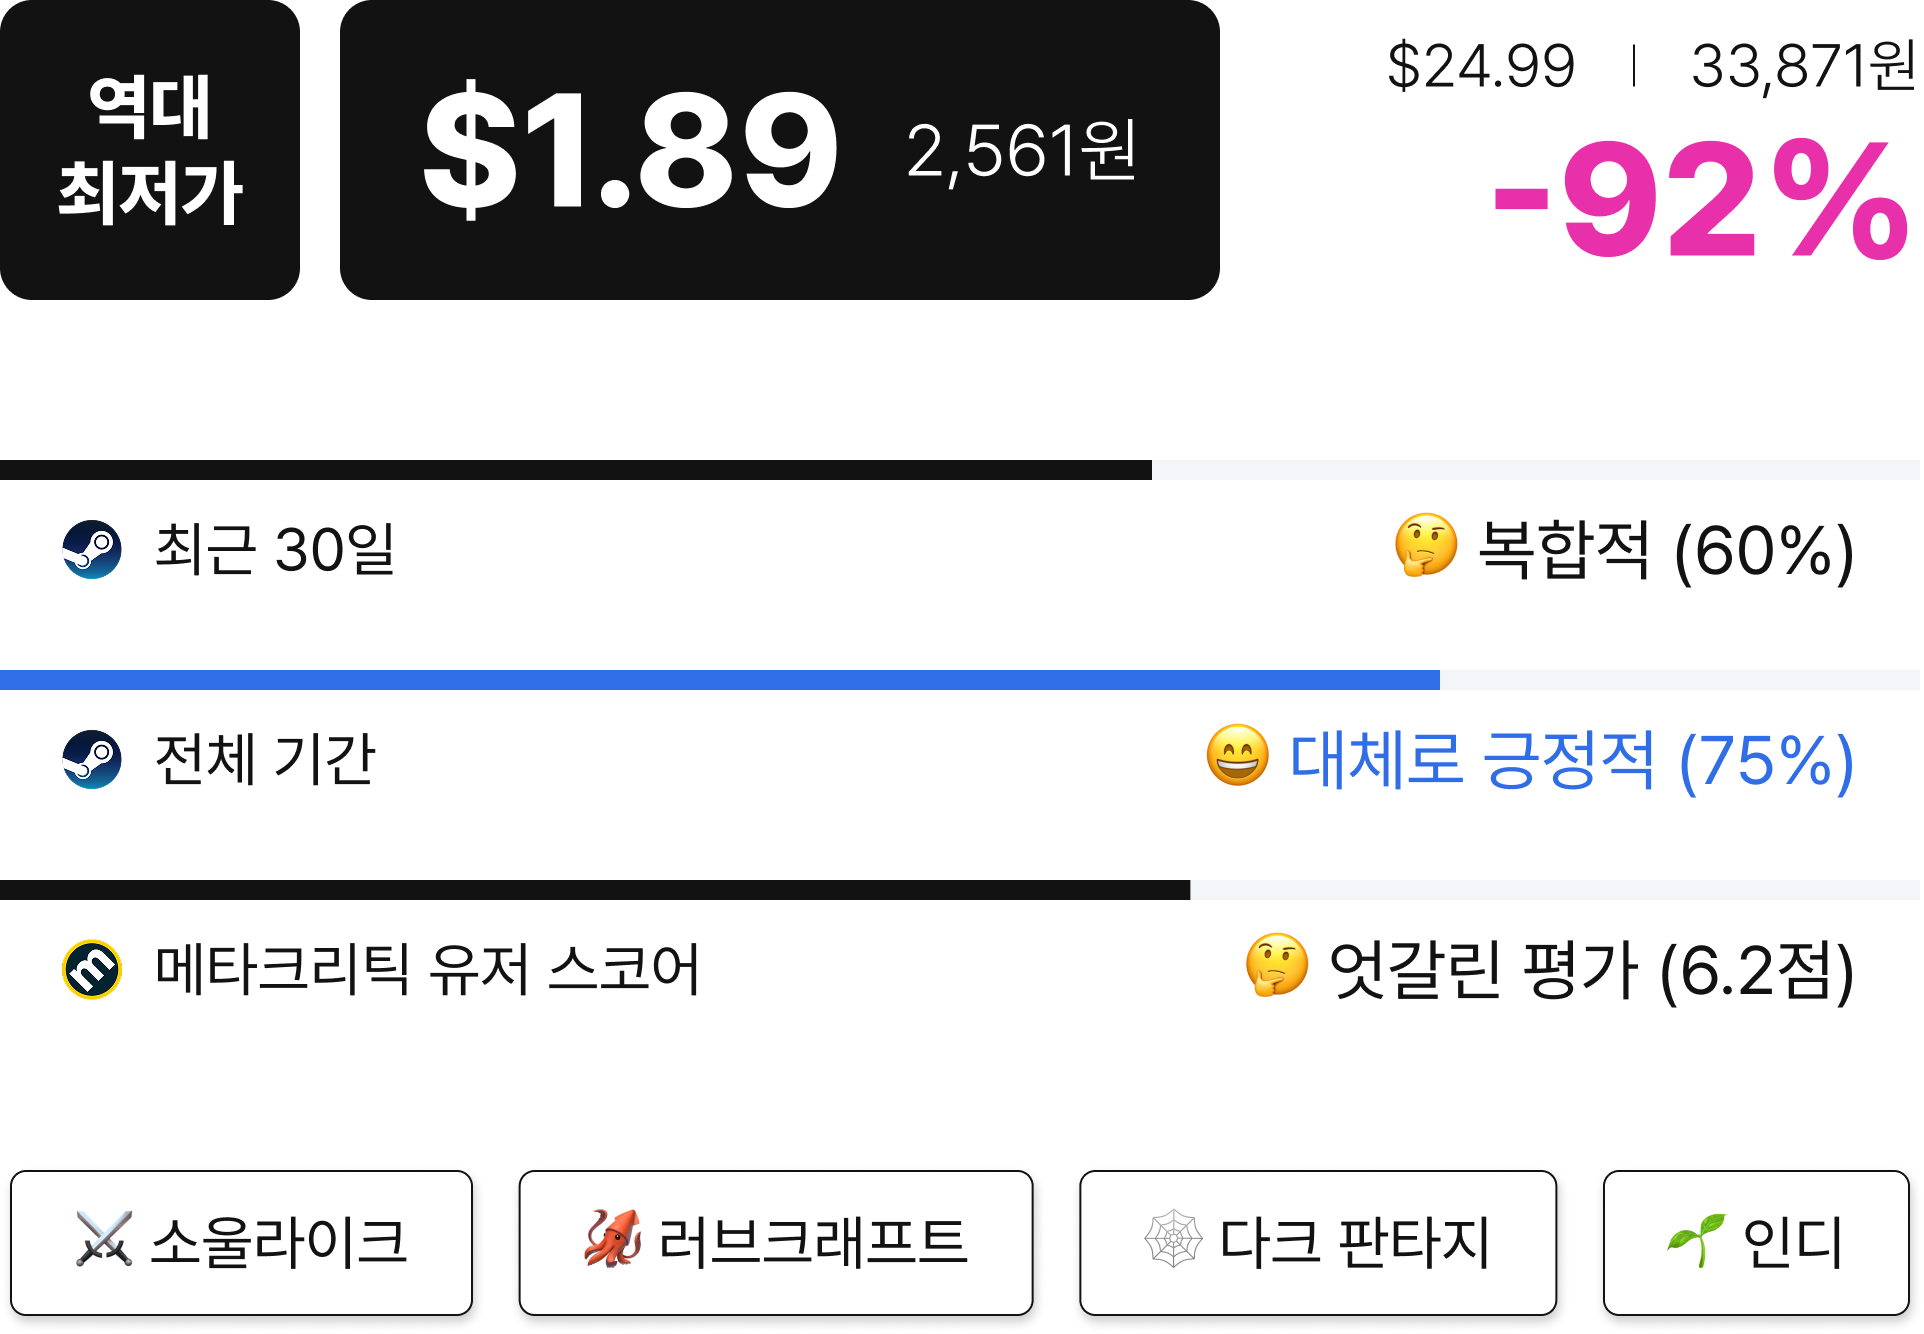Image resolution: width=1924 pixels, height=1334 pixels.
Task: Click the Metacritic logo icon
Action: point(92,969)
